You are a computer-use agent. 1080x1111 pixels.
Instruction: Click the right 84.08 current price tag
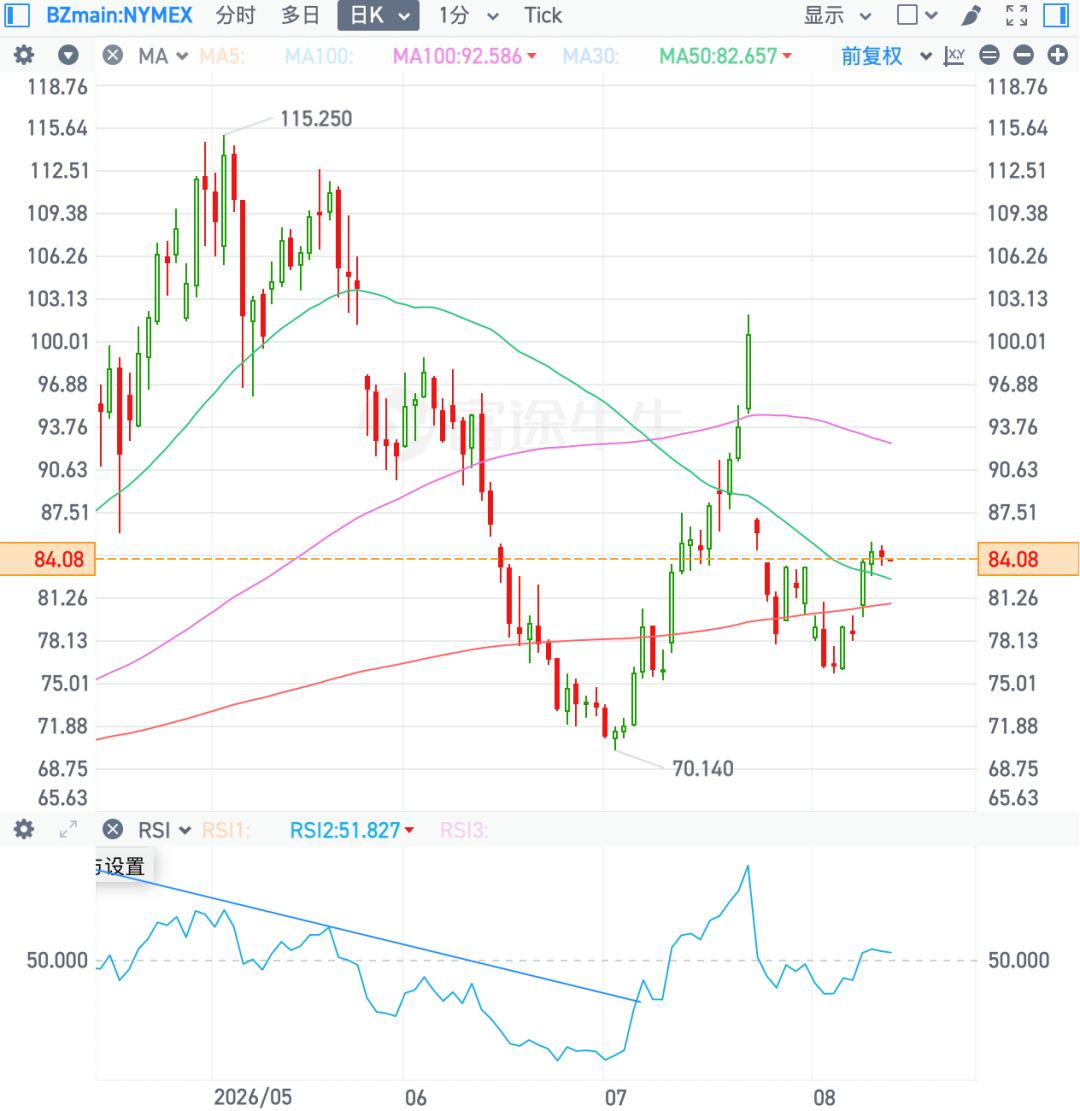point(1028,559)
